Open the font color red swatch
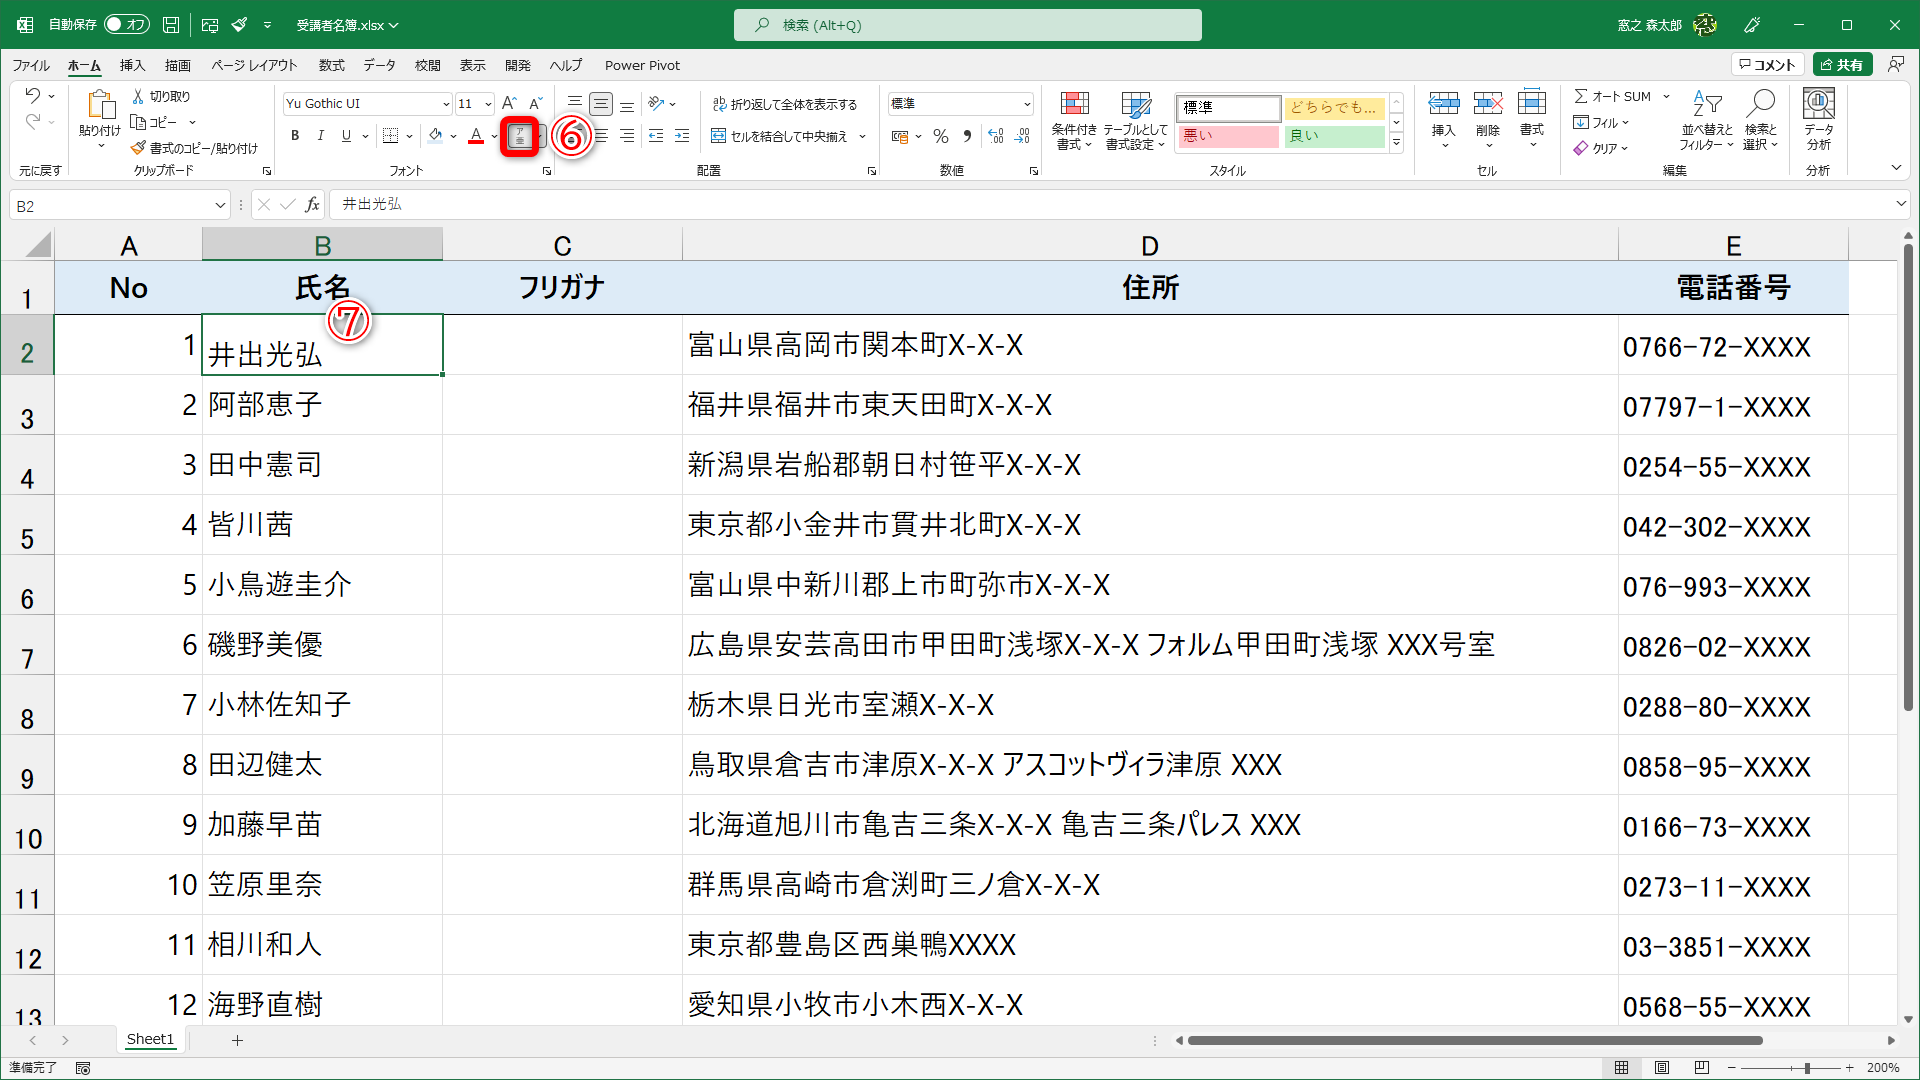Screen dimensions: 1920x1080 (475, 136)
